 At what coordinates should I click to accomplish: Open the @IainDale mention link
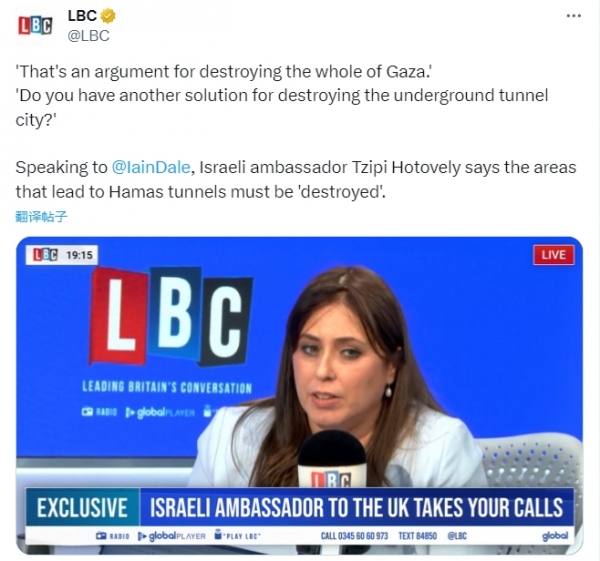(151, 167)
